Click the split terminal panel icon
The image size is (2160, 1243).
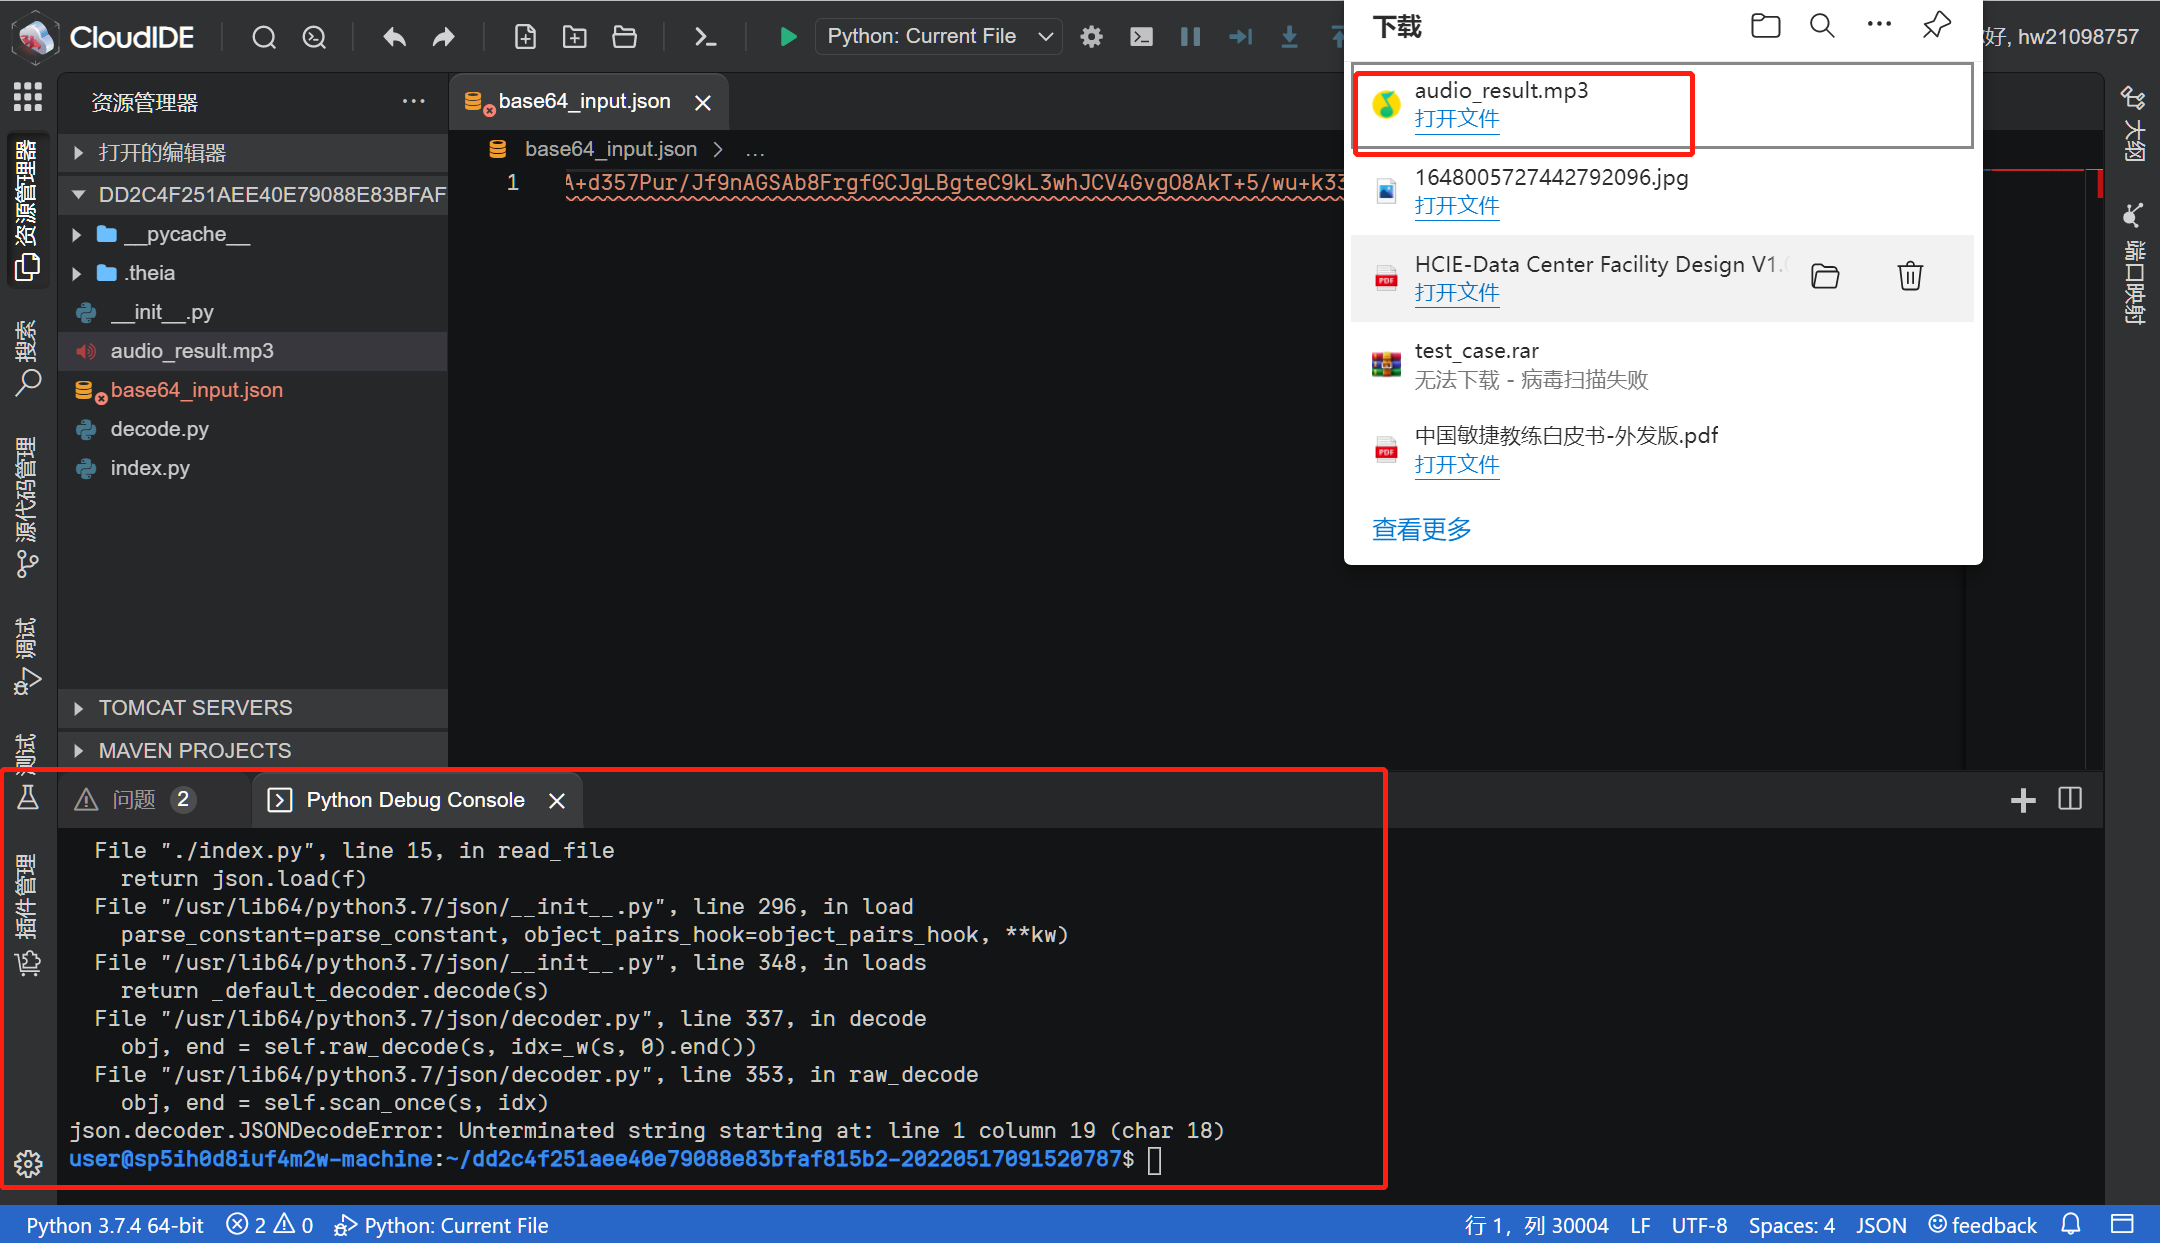tap(2070, 799)
